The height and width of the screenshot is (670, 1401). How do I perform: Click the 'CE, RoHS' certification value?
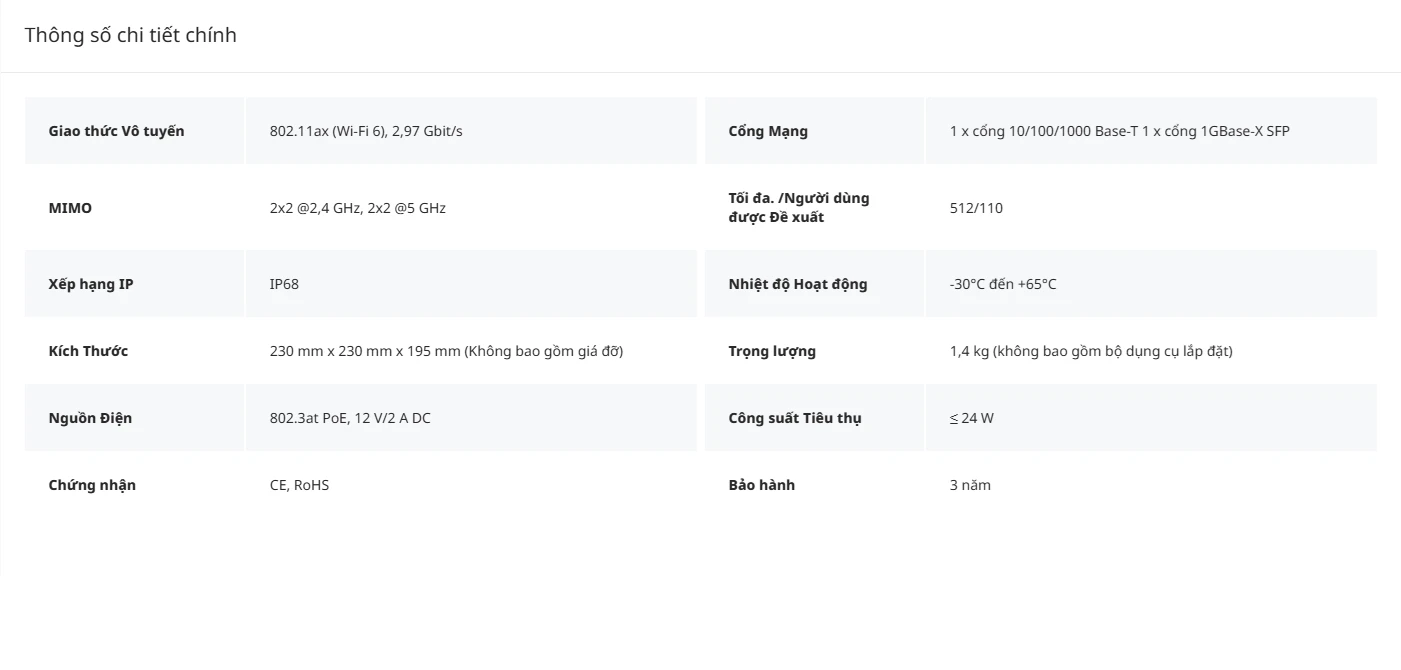(299, 485)
